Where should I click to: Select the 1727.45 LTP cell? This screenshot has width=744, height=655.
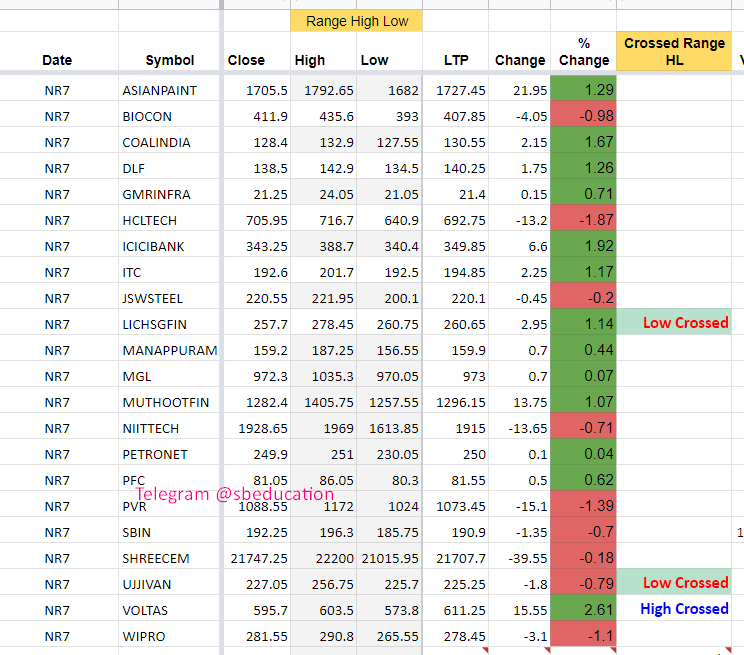(x=456, y=90)
